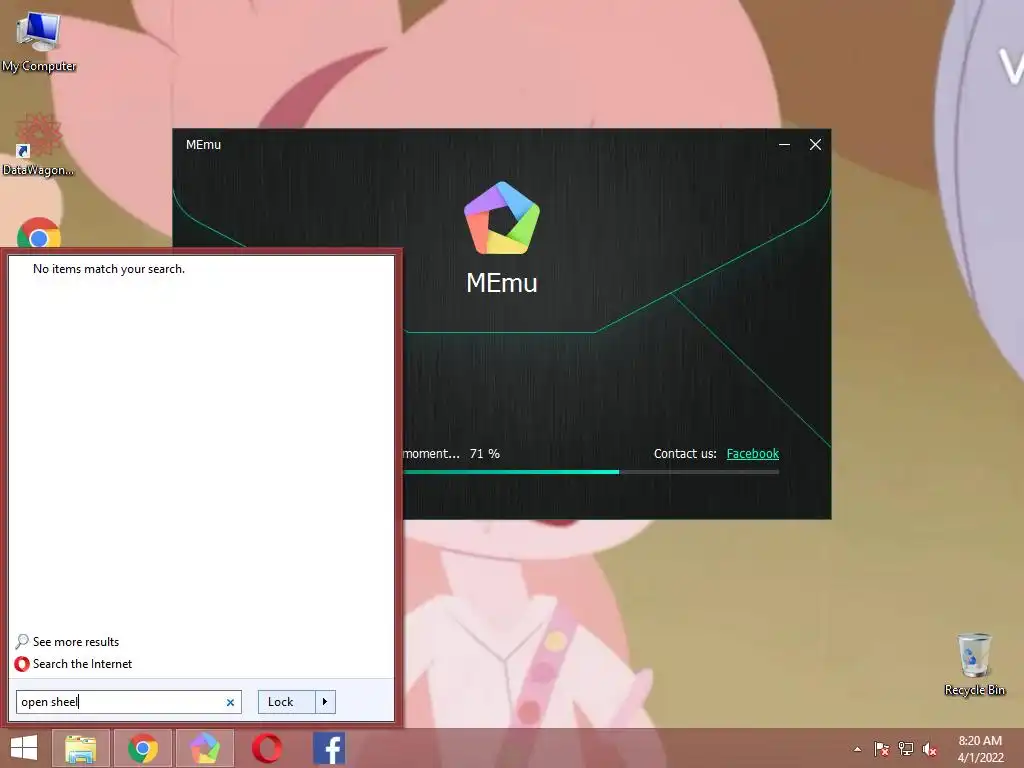This screenshot has height=768, width=1024.
Task: Click Search the Internet
Action: pyautogui.click(x=82, y=664)
